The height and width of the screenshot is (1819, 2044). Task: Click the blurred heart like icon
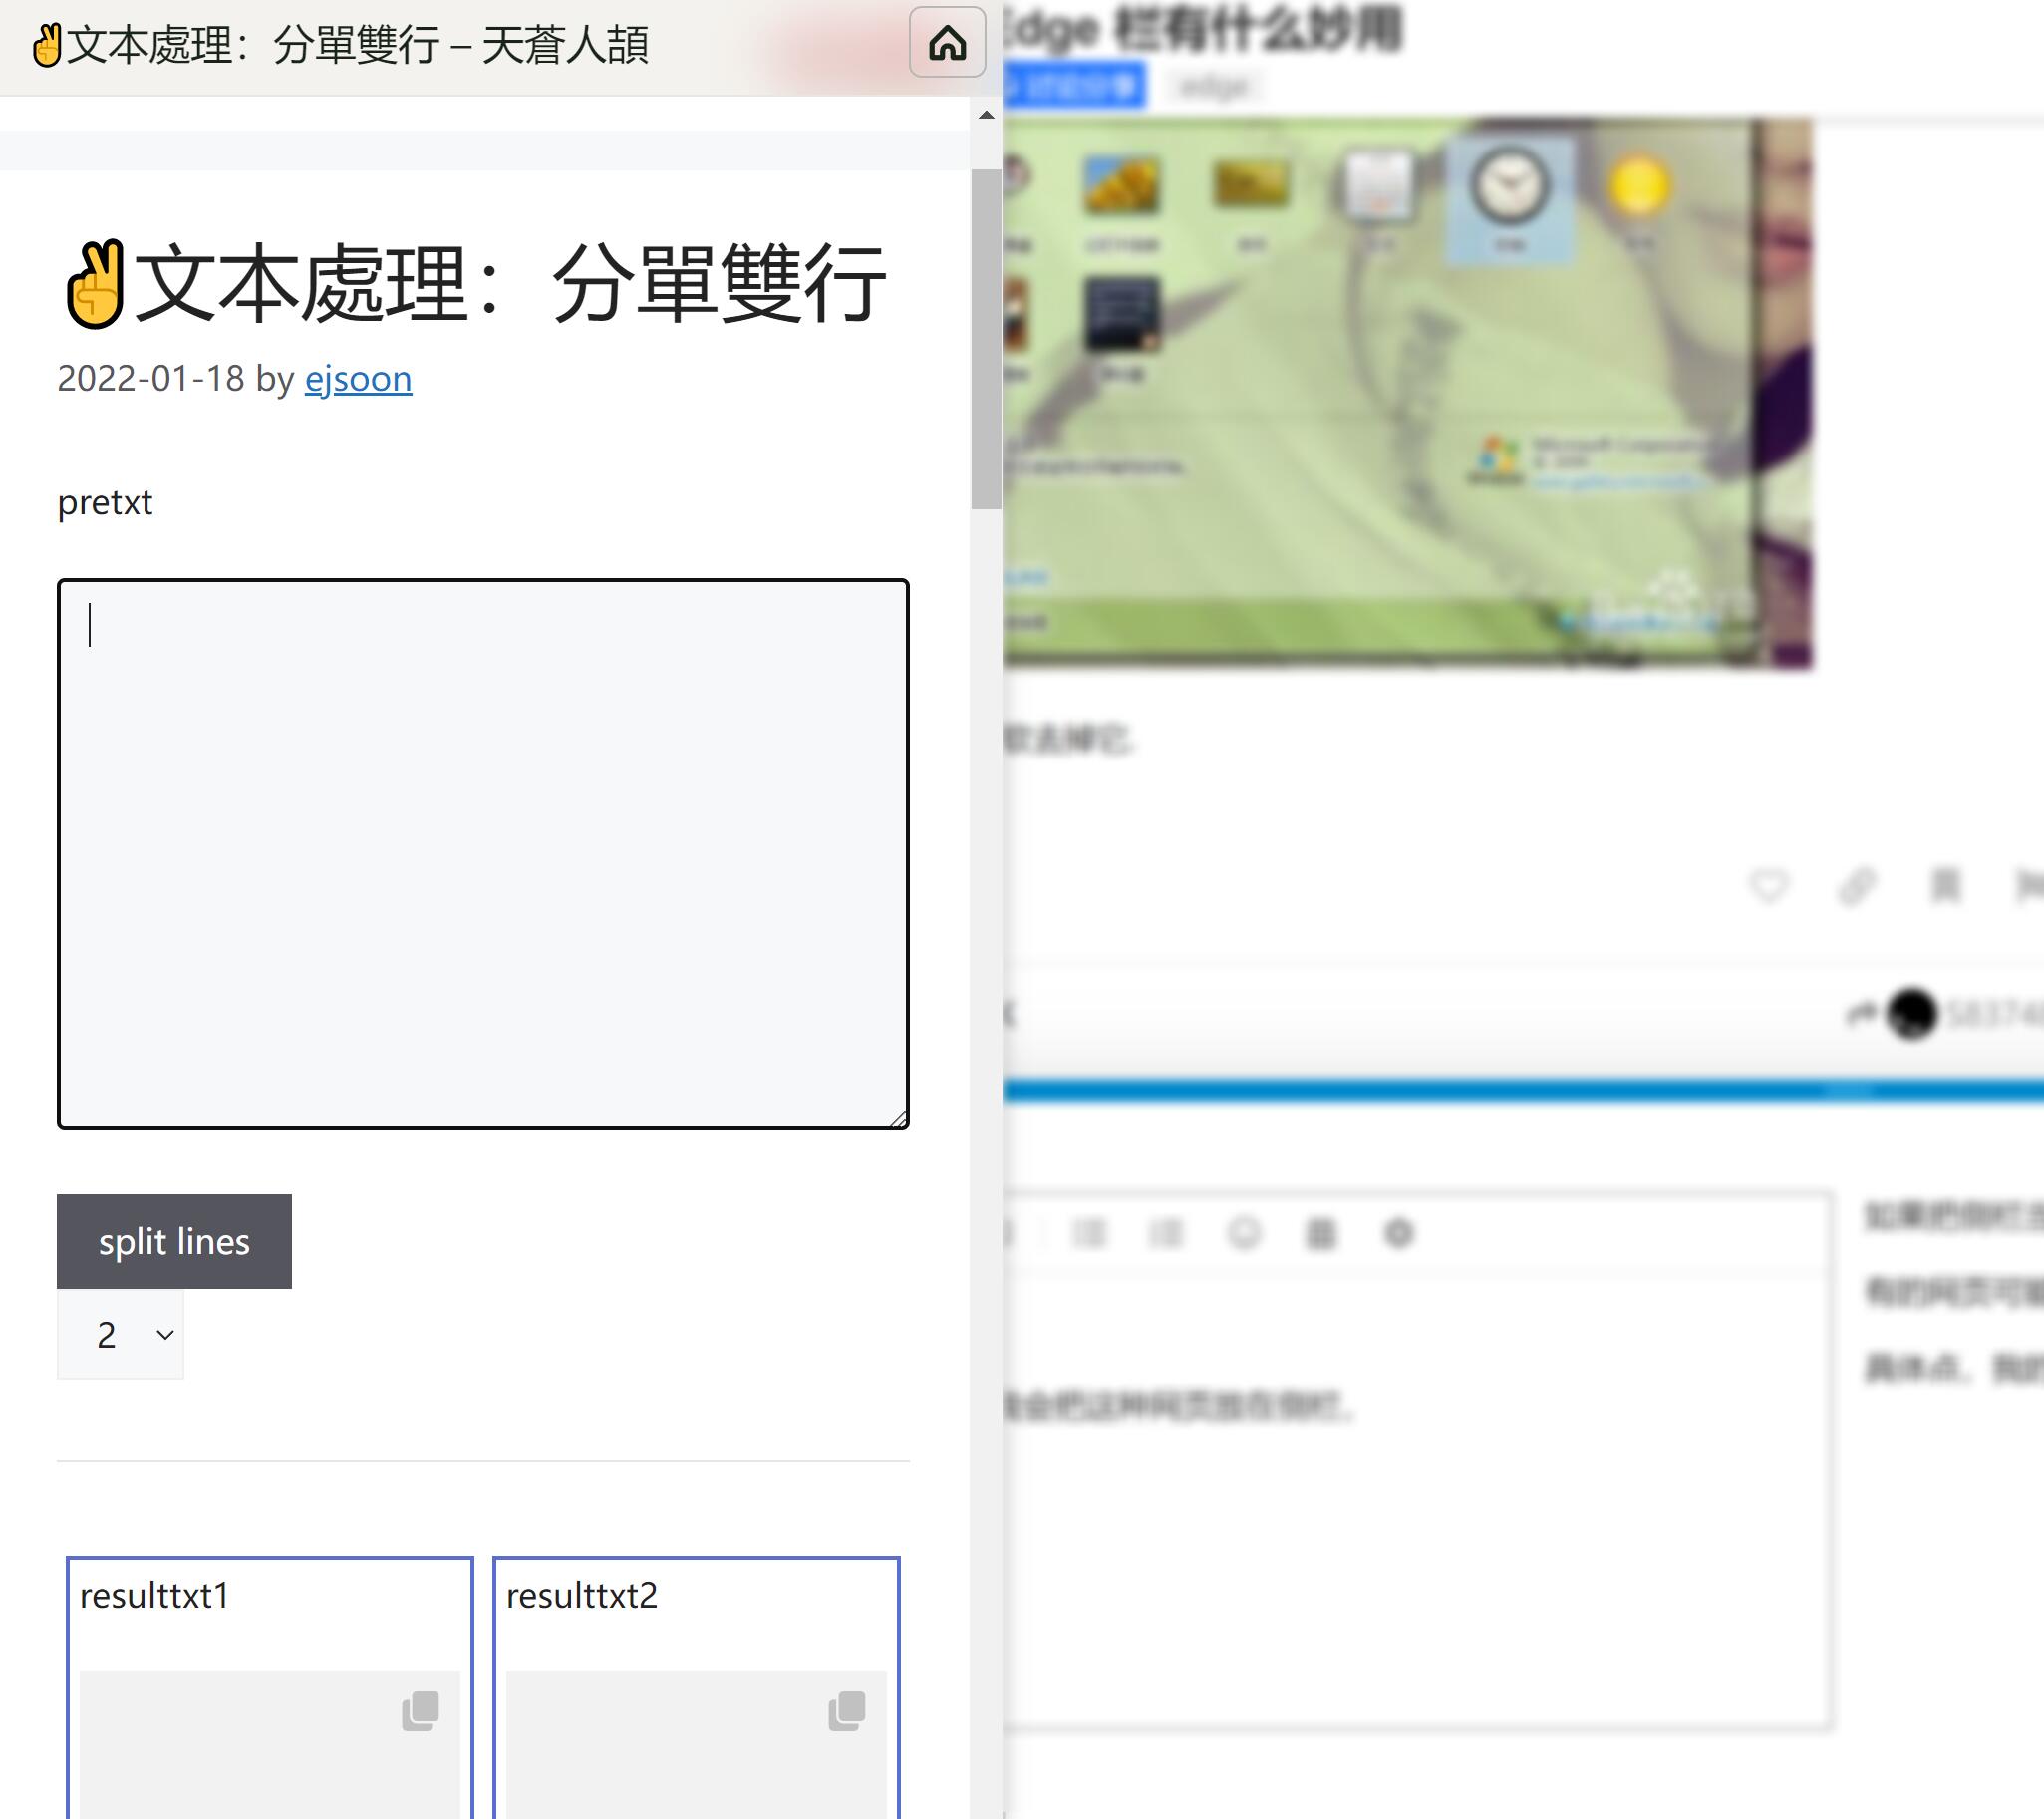click(x=1768, y=885)
